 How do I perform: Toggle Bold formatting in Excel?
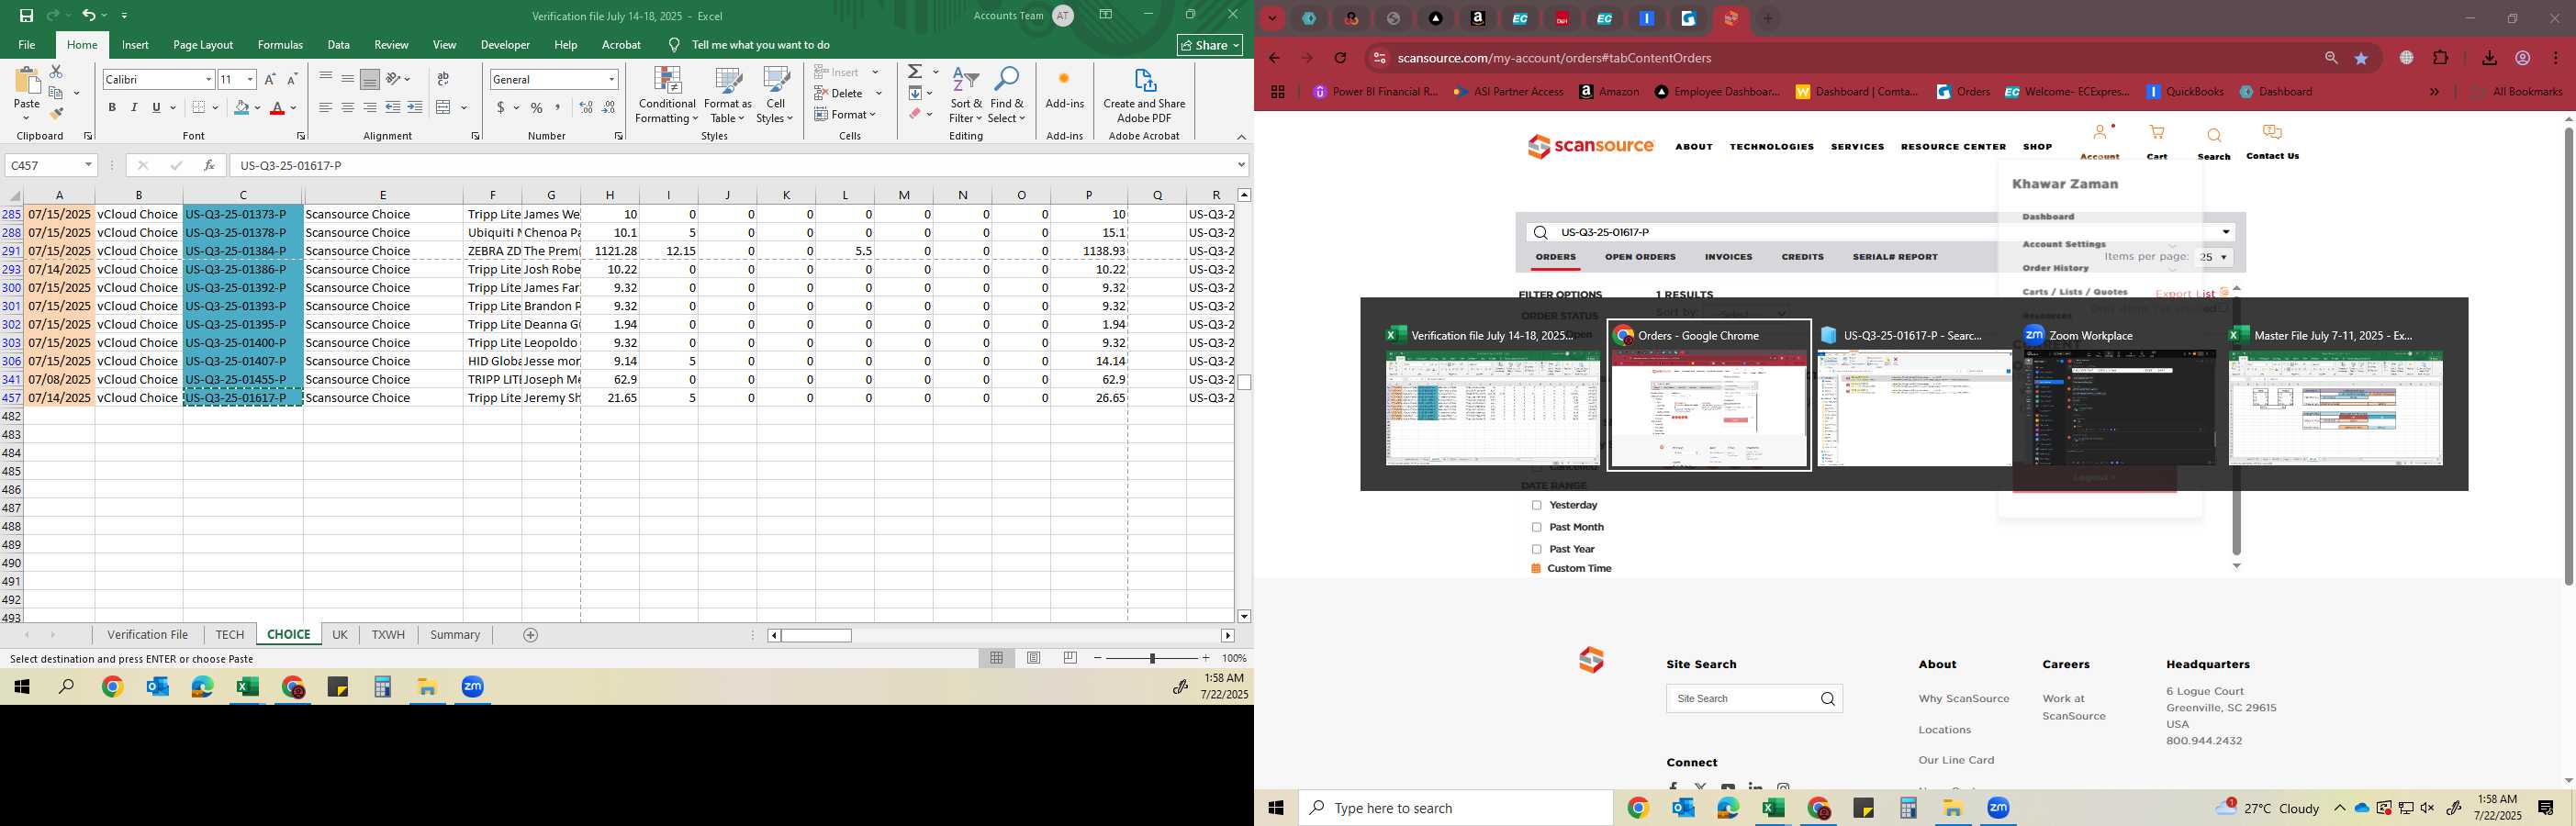coord(112,107)
